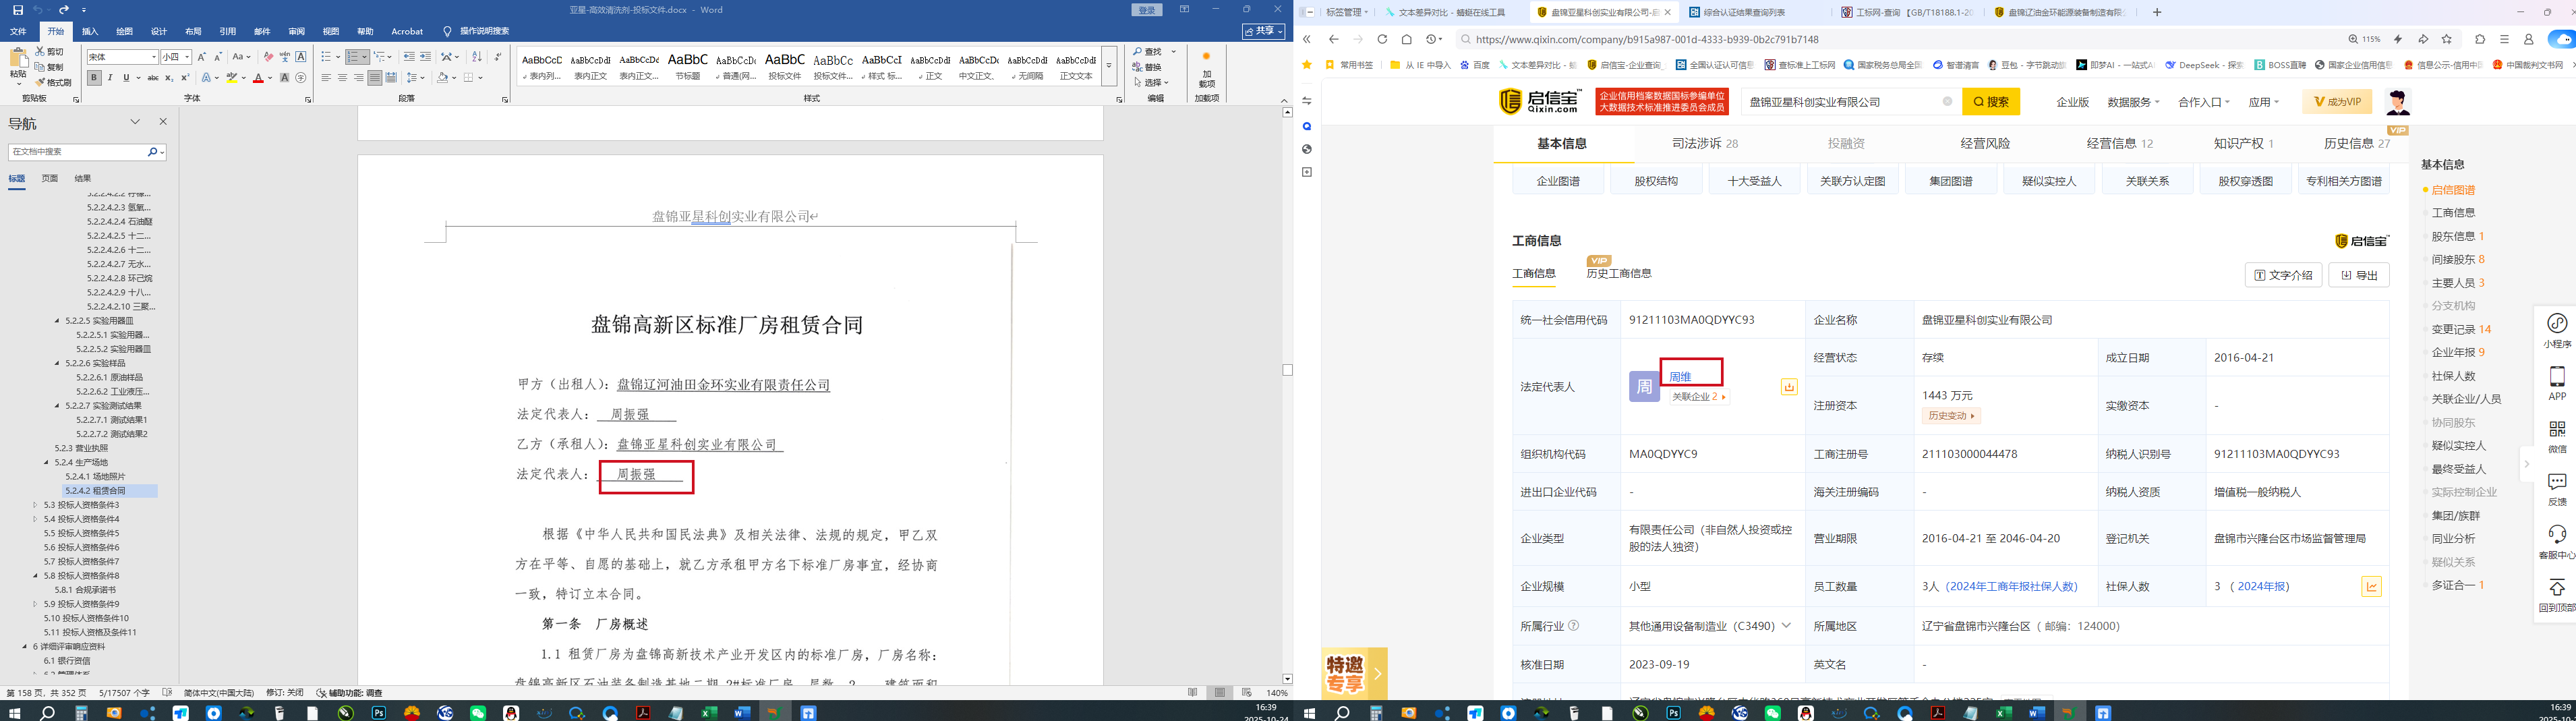Expand the industry classification dropdown next to C3490
Screen dimensions: 2576x721
click(x=1786, y=626)
